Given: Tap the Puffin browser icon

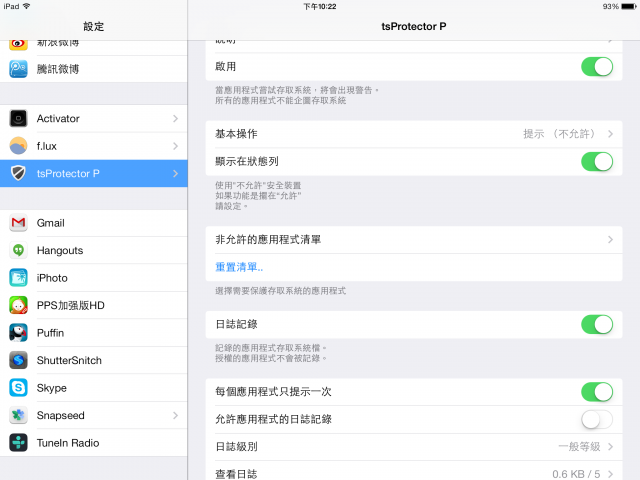Looking at the screenshot, I should pos(18,333).
